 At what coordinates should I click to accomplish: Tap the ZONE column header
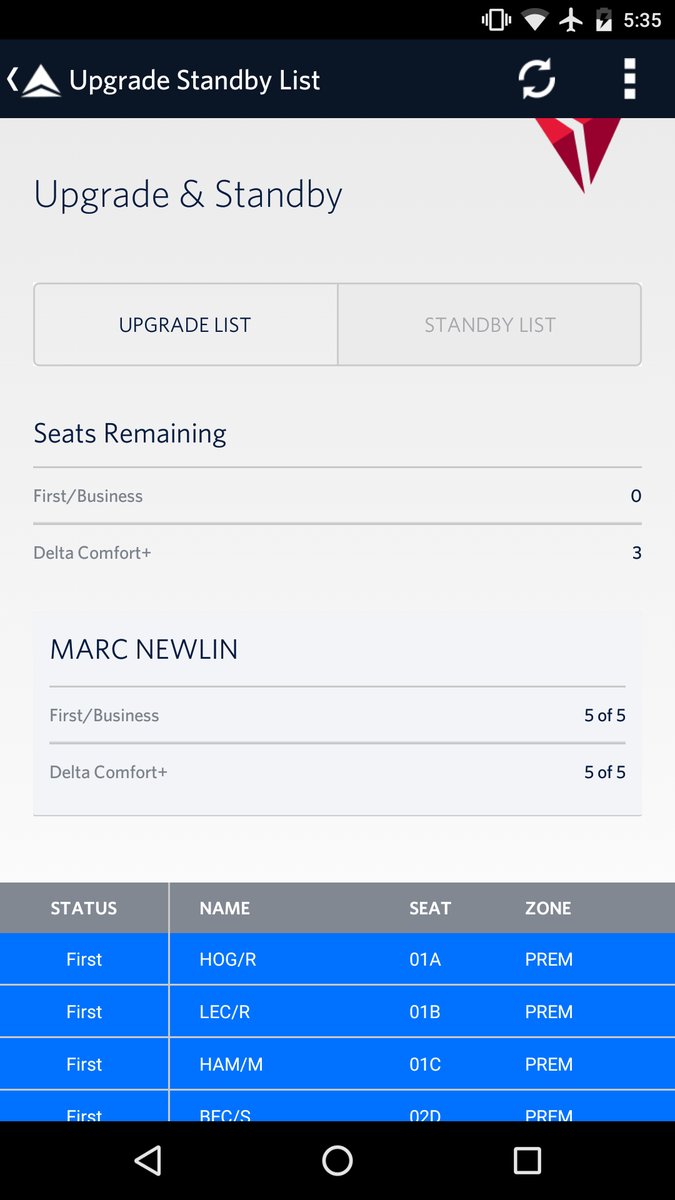click(548, 908)
